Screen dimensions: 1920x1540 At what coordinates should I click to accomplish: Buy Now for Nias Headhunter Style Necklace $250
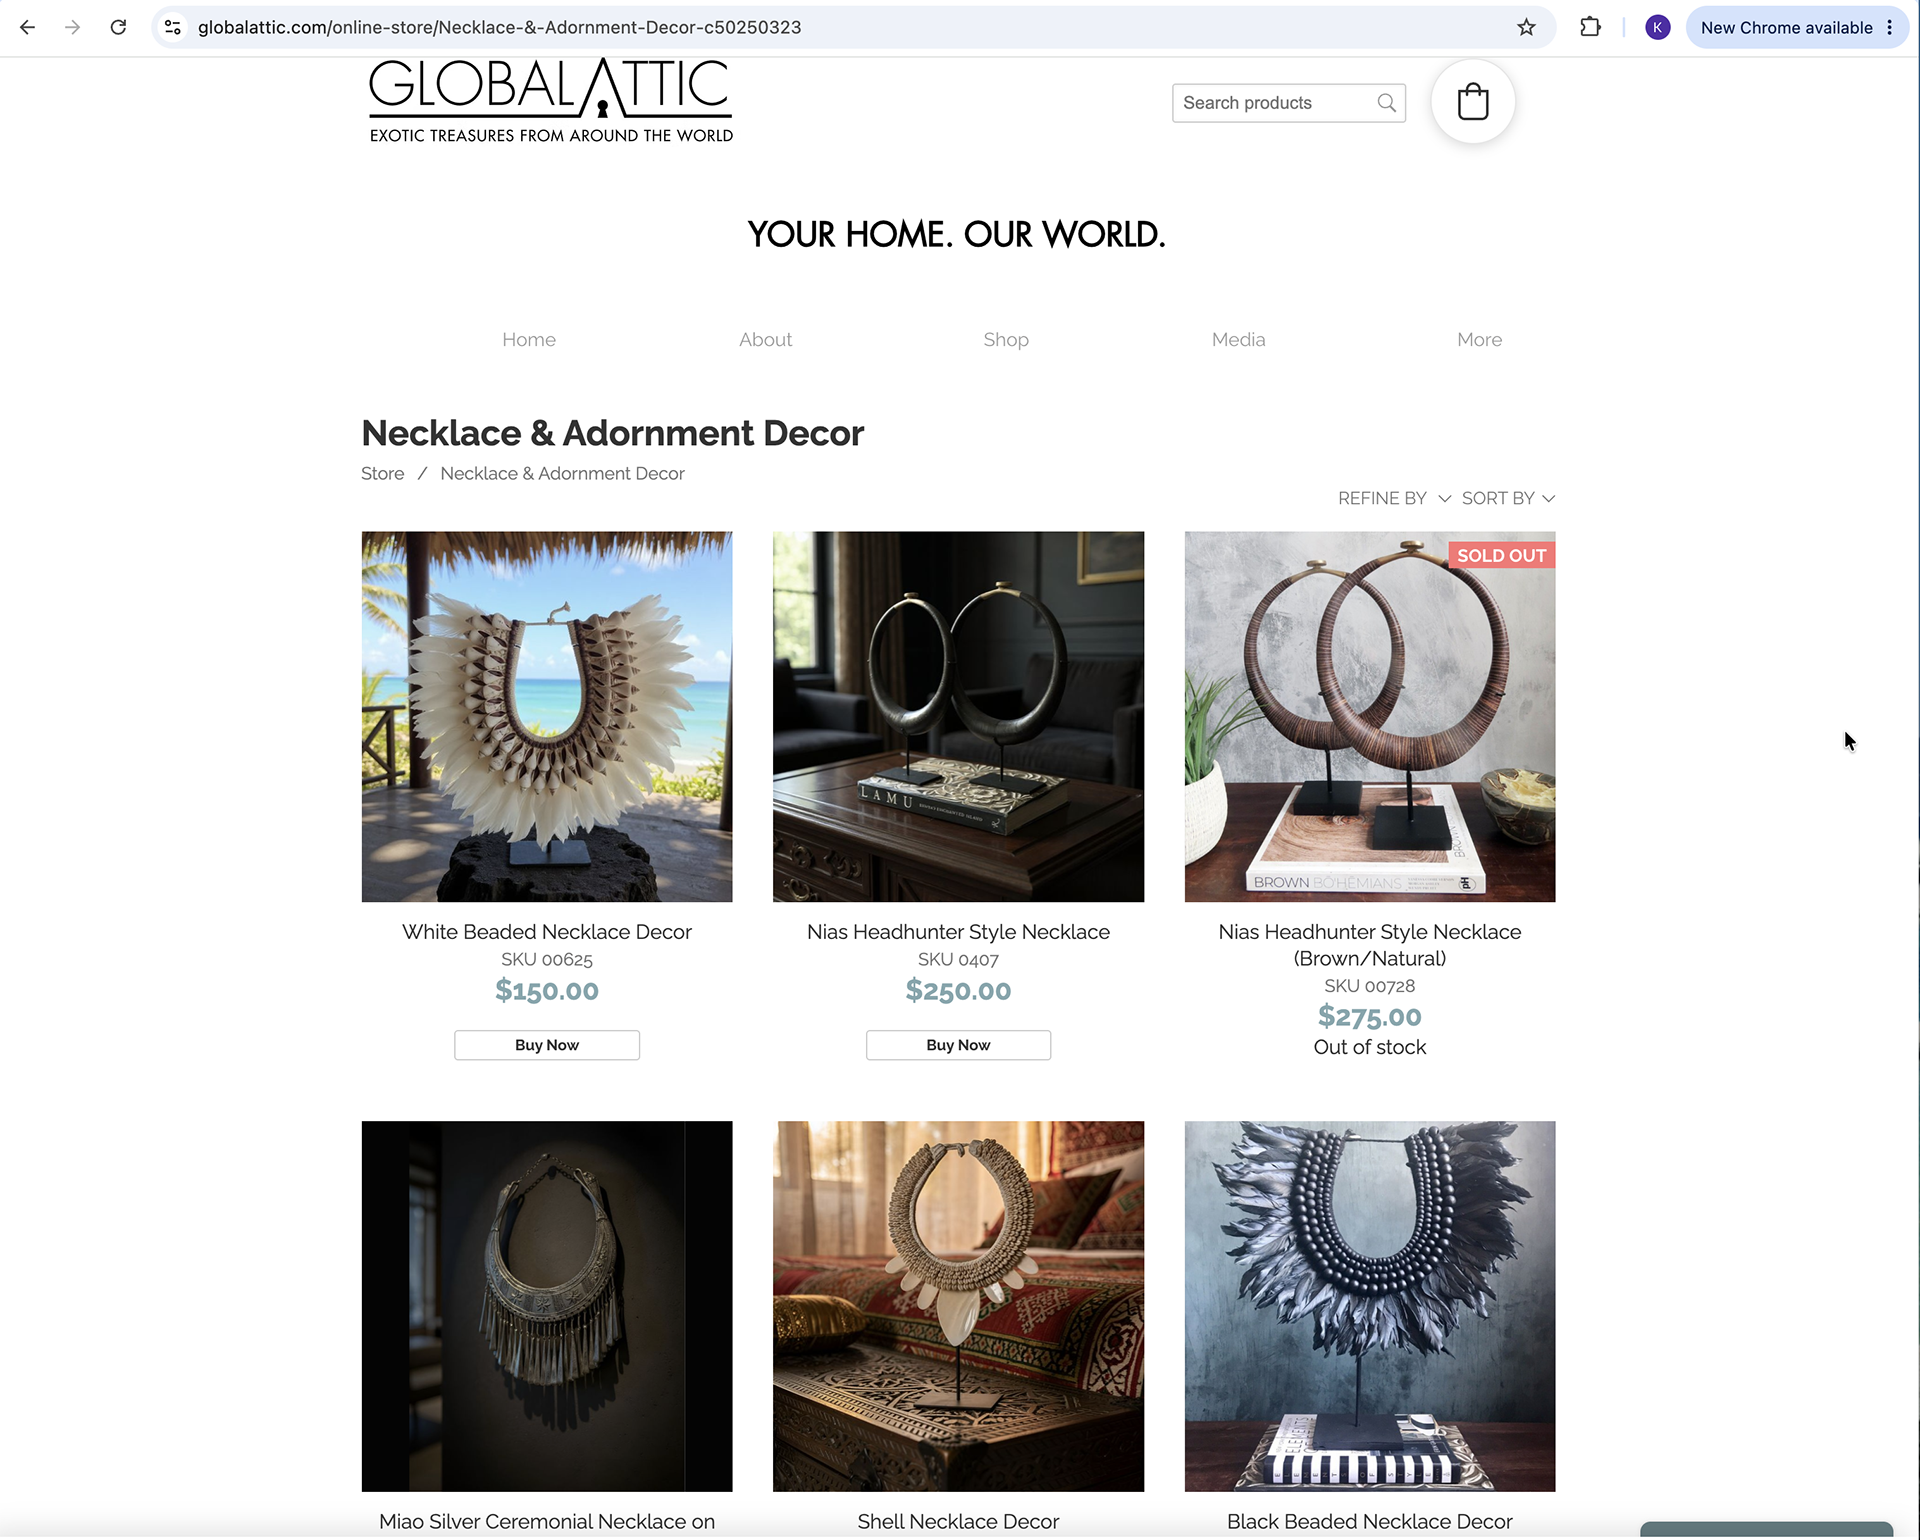[958, 1045]
